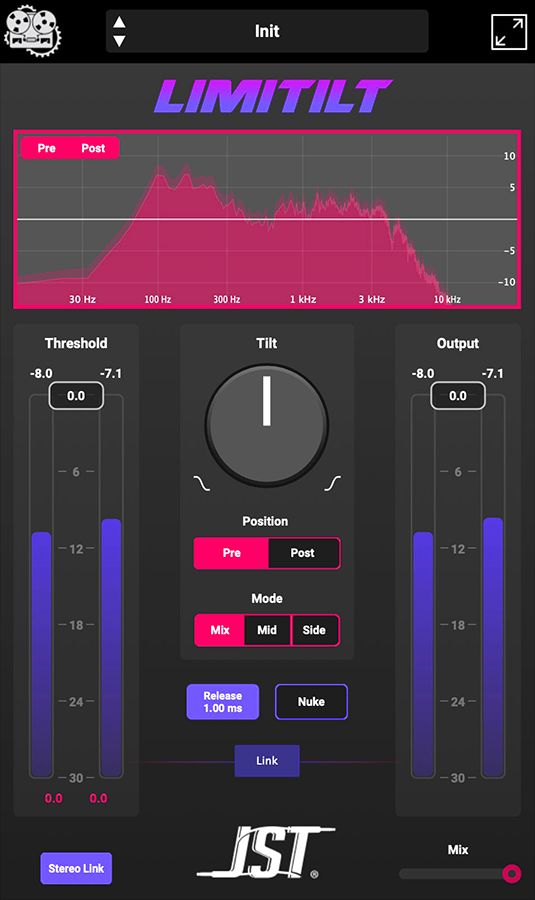The width and height of the screenshot is (535, 900).
Task: Click the Mode label
Action: coord(267,599)
